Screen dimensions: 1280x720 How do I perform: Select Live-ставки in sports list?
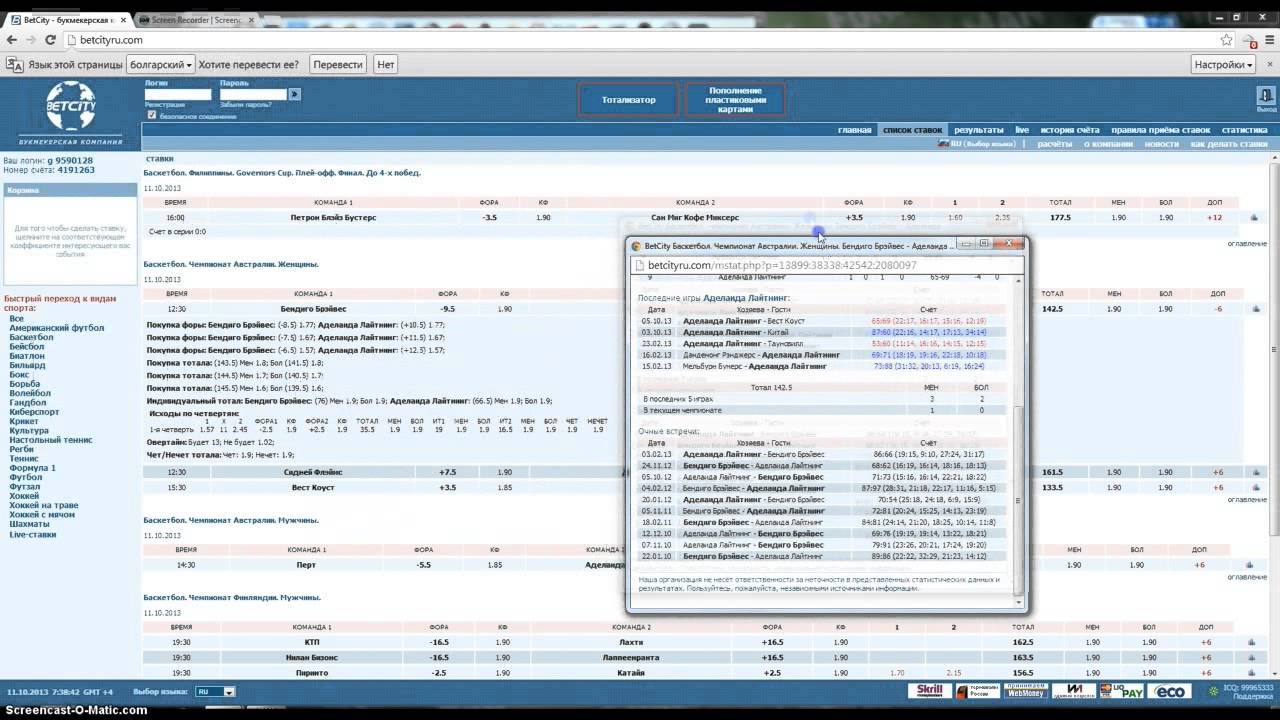coord(33,535)
